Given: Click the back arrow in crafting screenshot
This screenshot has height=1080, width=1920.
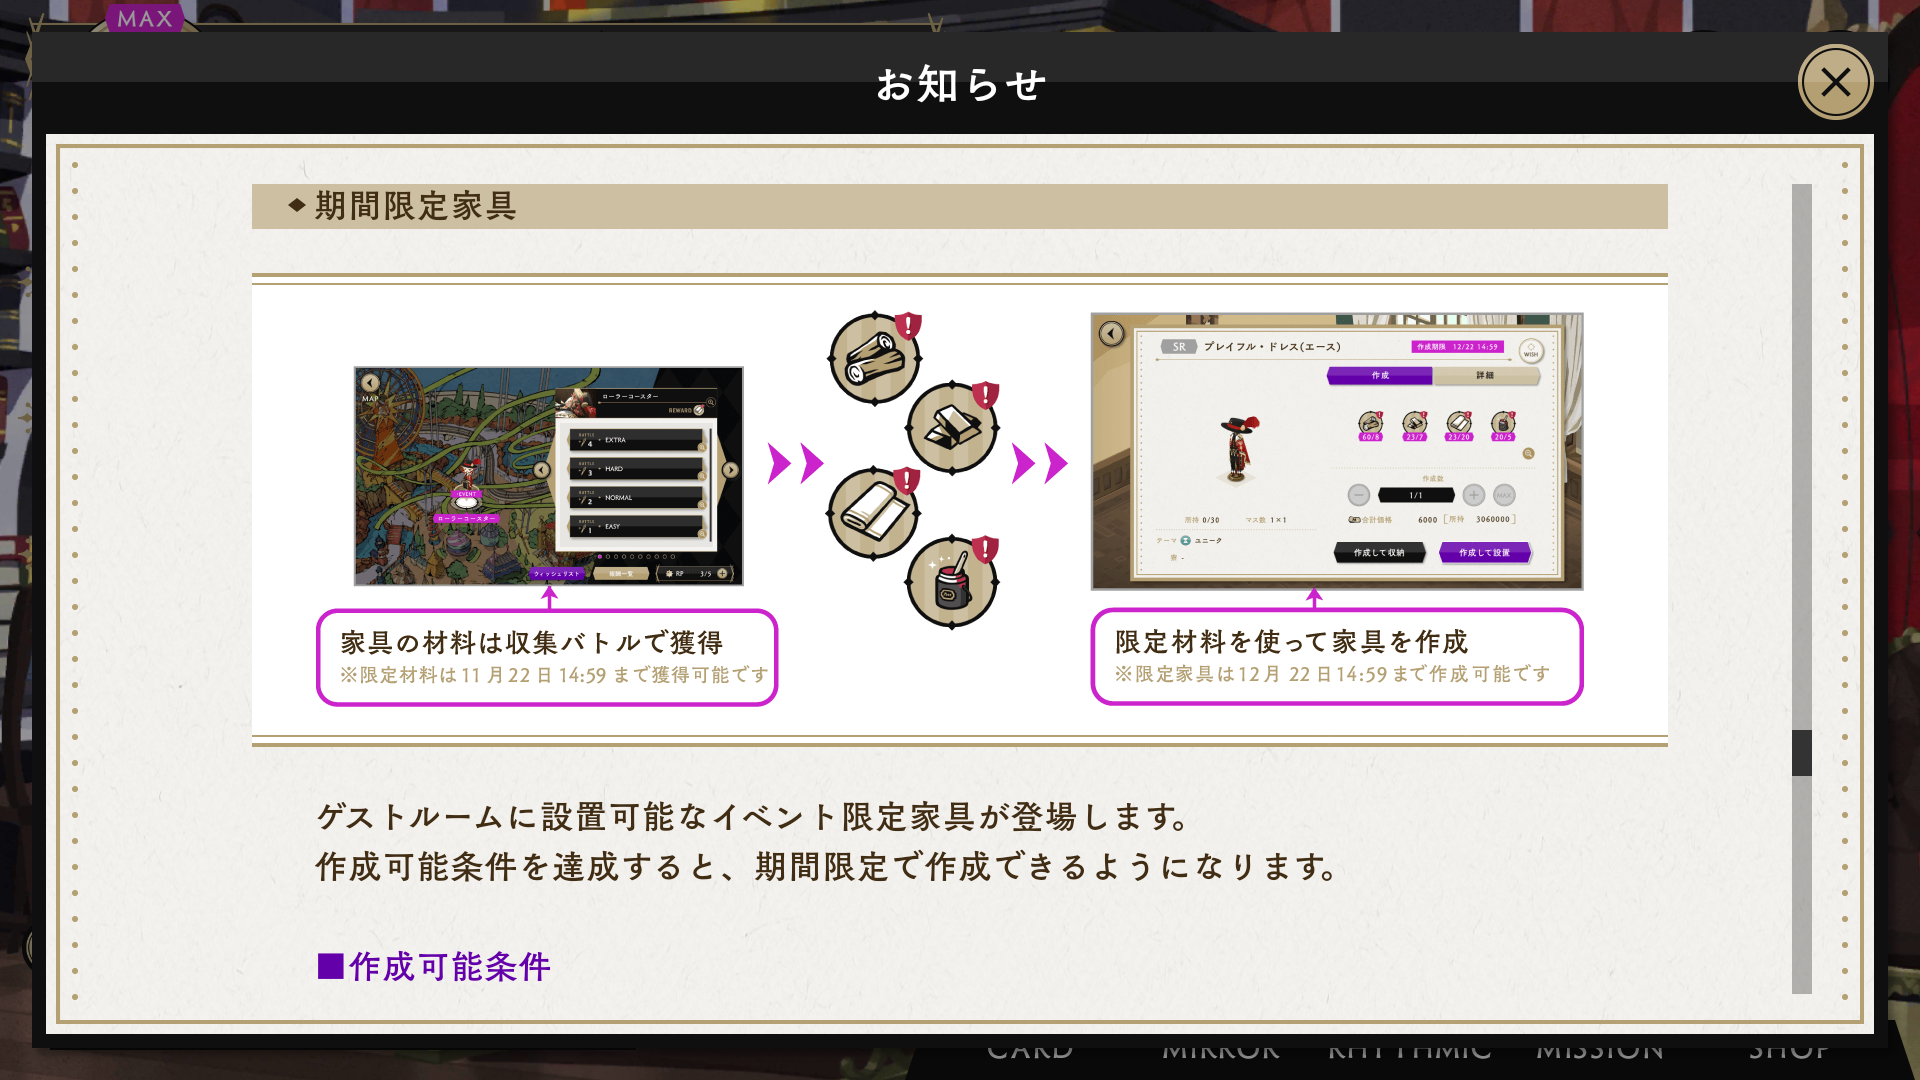Looking at the screenshot, I should tap(1112, 334).
